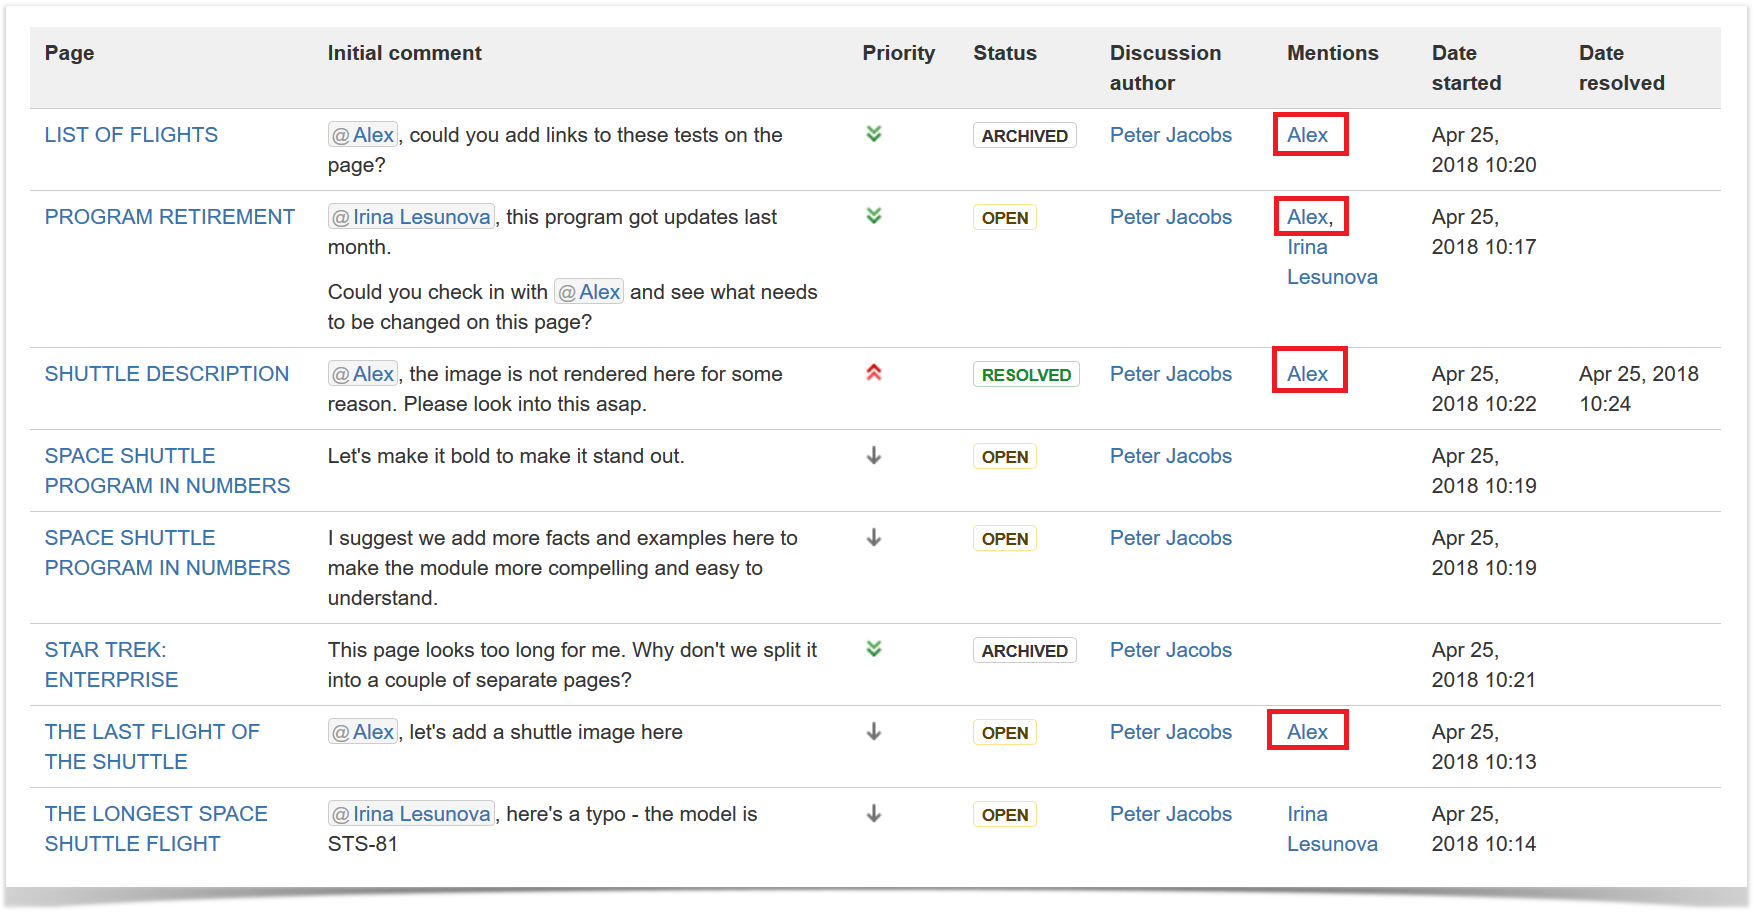This screenshot has width=1761, height=916.
Task: Open the PROGRAM RETIREMENT page link
Action: tap(170, 217)
